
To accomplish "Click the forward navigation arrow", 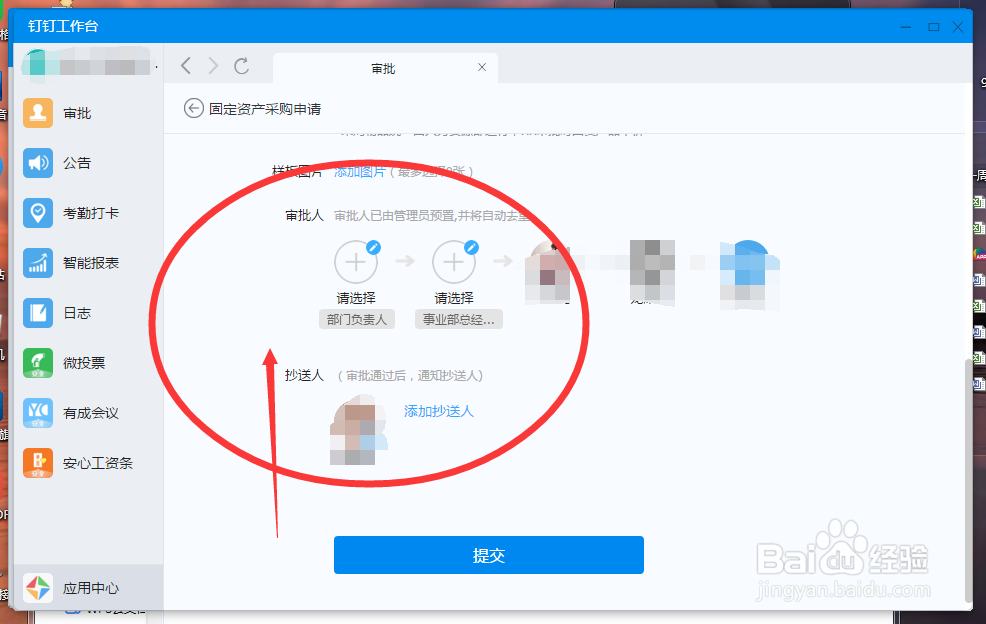I will 214,66.
